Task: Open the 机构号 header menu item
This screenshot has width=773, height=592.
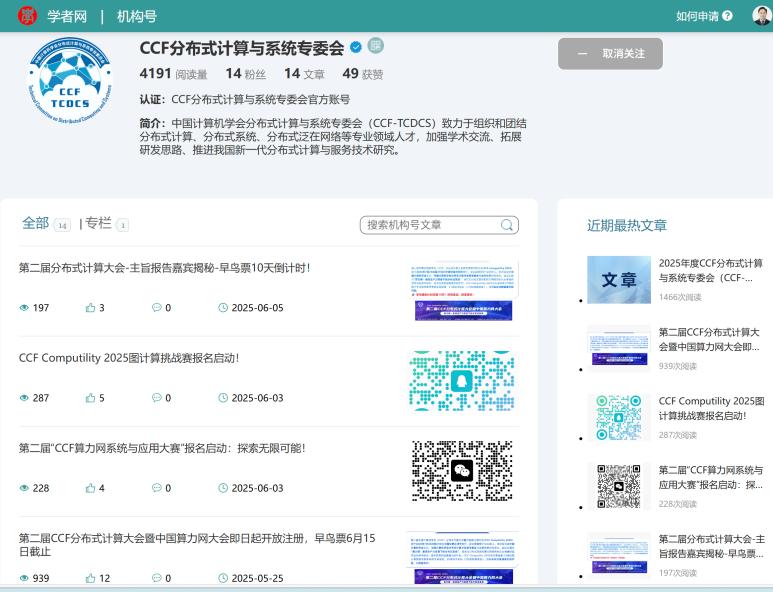Action: pyautogui.click(x=137, y=16)
